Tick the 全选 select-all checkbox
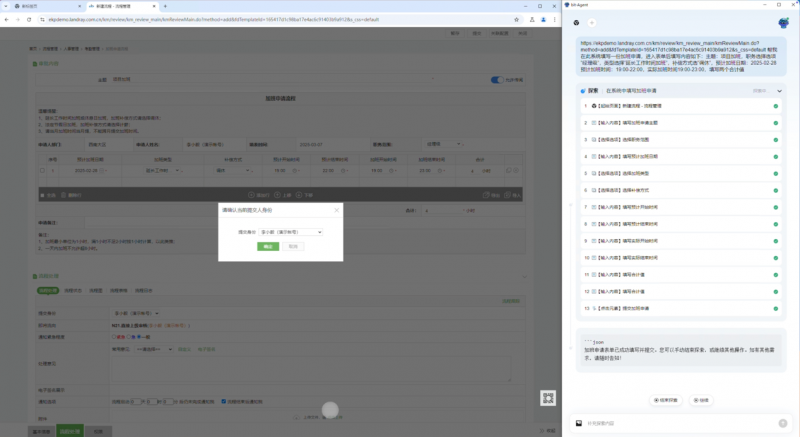The image size is (800, 437). pos(43,195)
